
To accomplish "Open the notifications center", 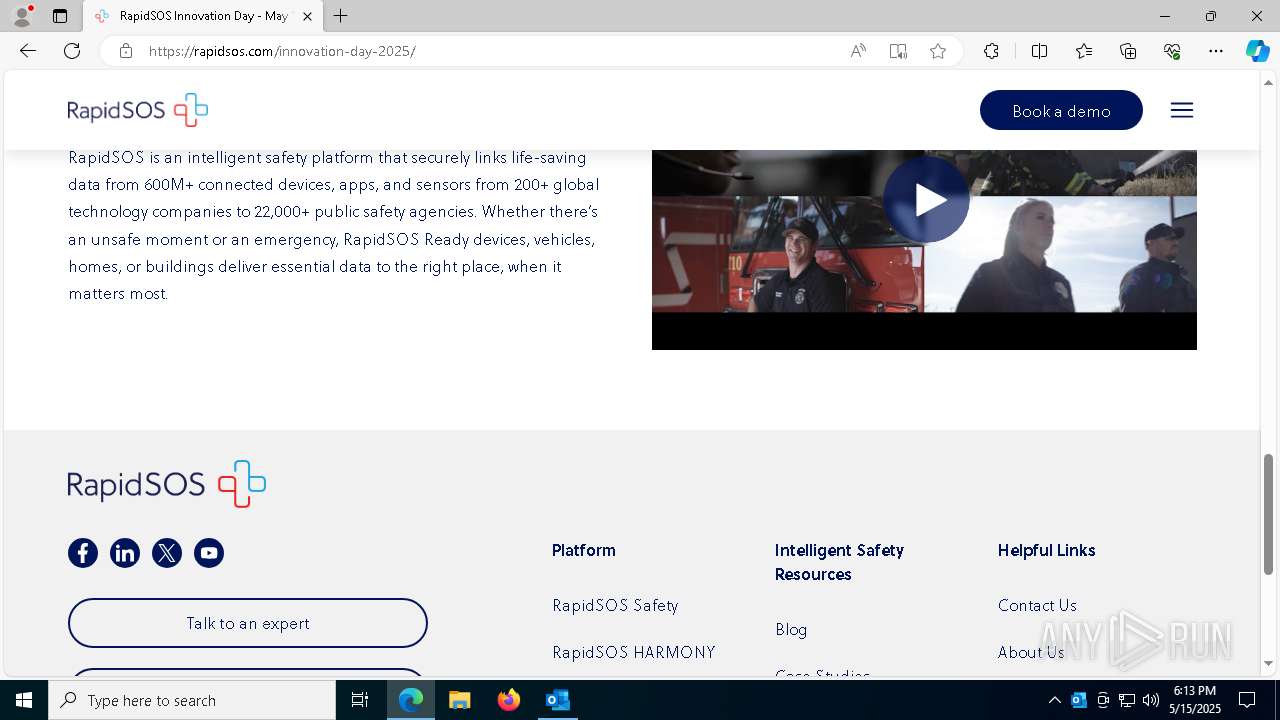I will 1247,700.
